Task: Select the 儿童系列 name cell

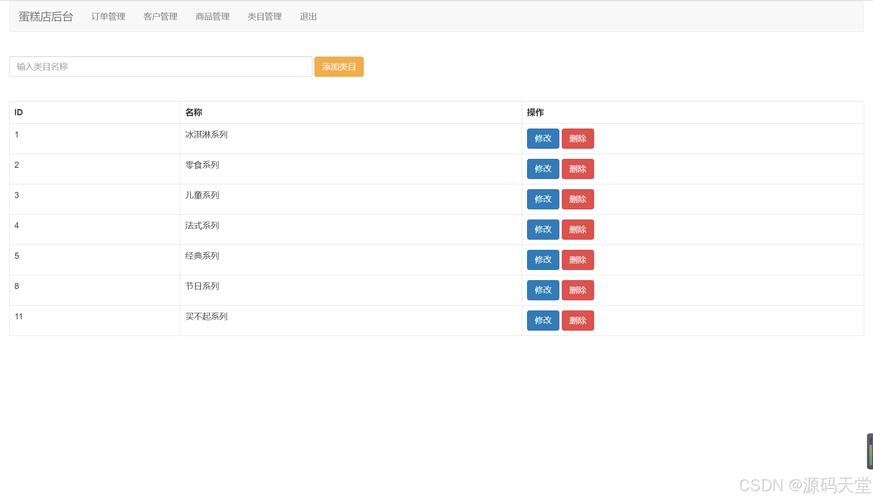Action: coord(351,199)
